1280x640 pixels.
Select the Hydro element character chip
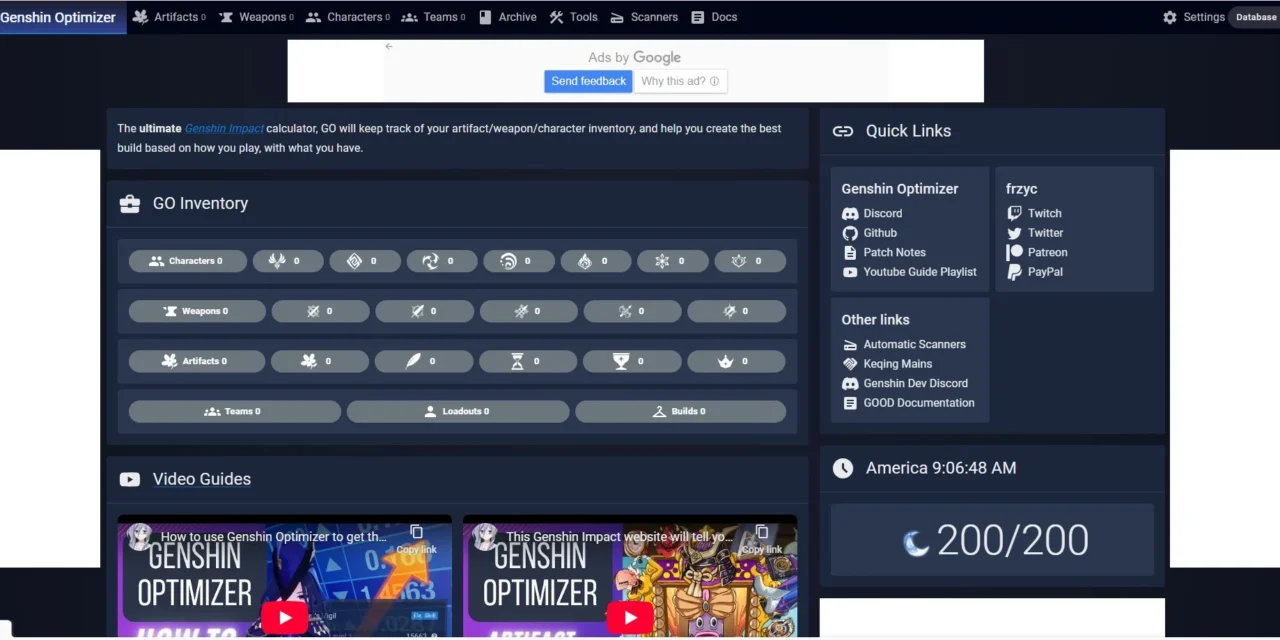click(519, 261)
